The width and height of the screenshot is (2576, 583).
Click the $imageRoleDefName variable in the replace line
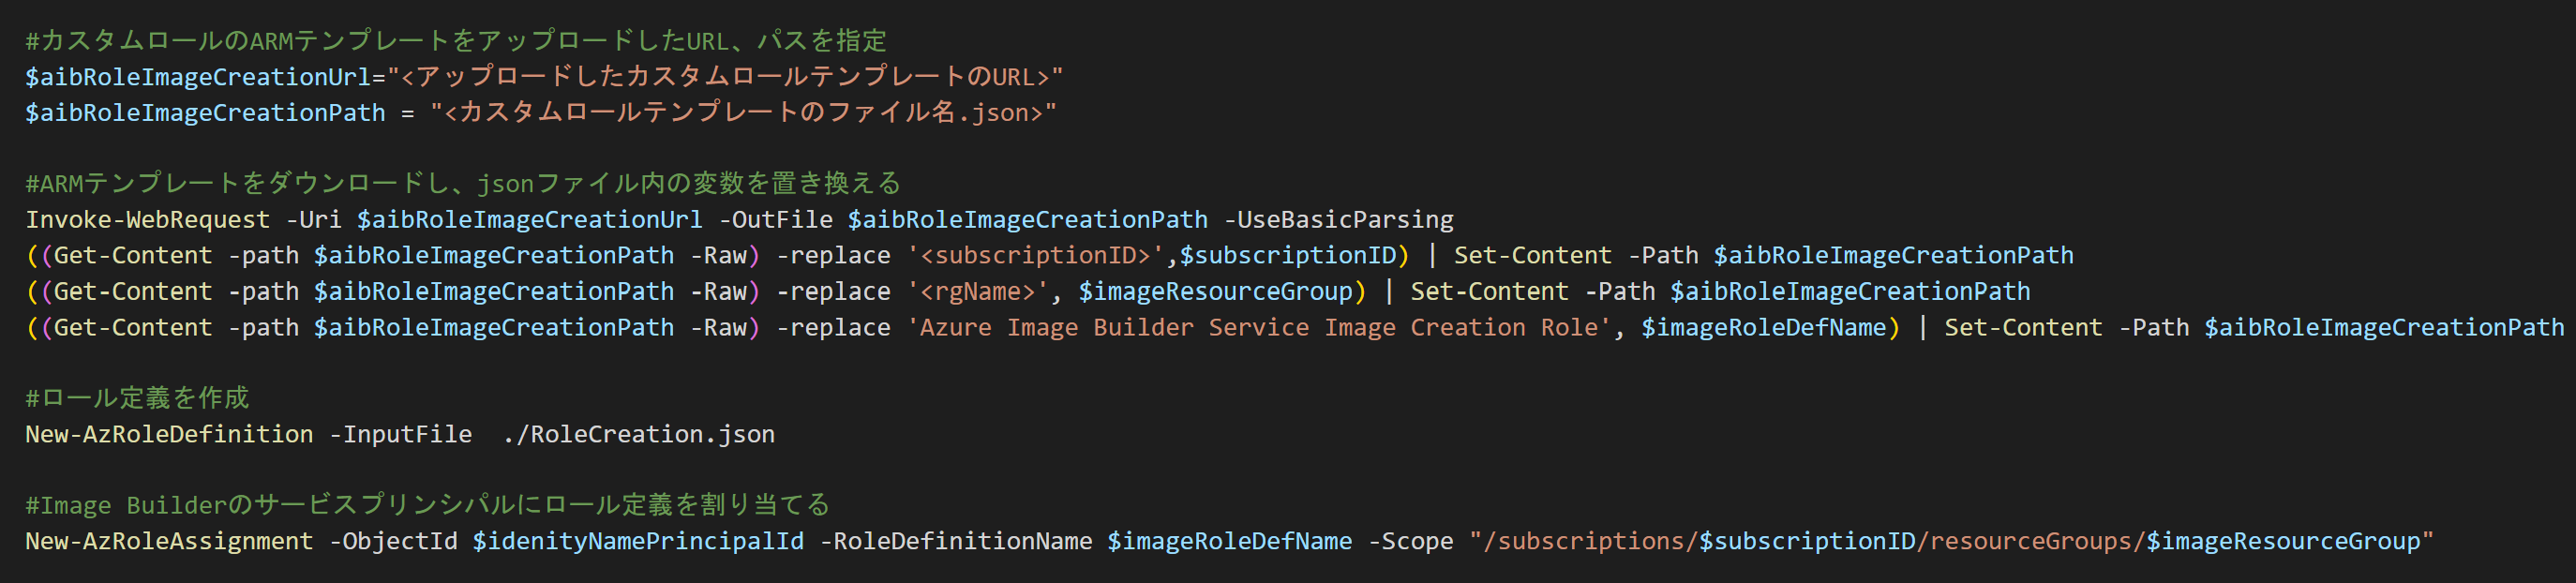tap(1763, 328)
